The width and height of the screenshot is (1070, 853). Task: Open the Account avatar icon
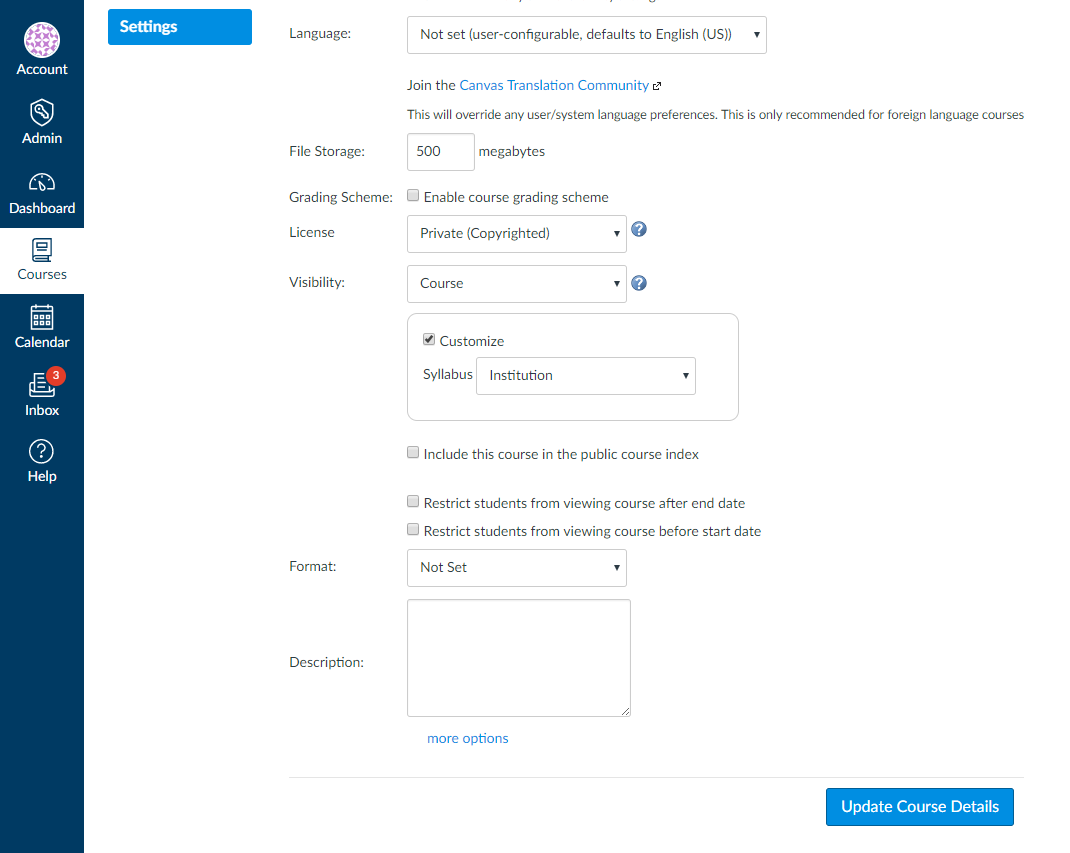point(42,40)
